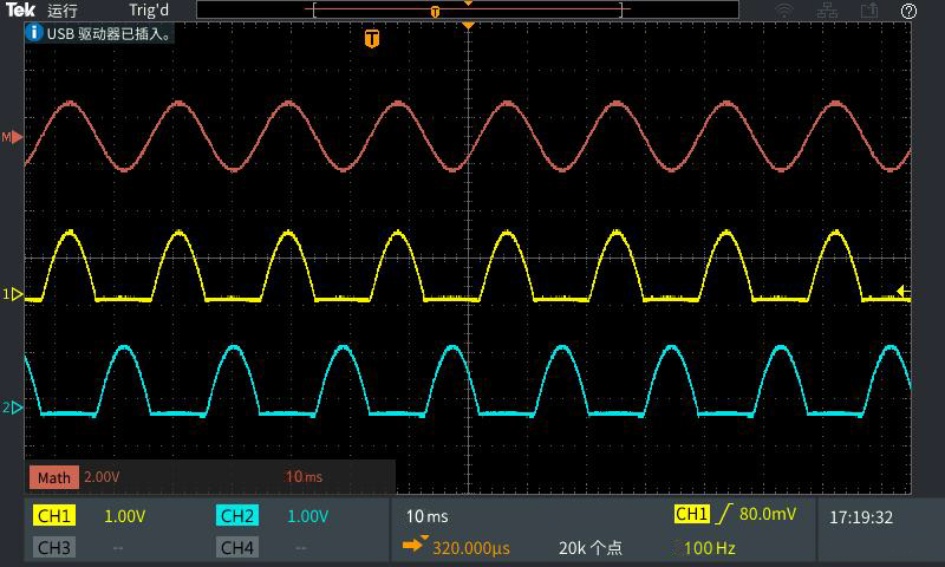Open the Math waveform badge

54,477
